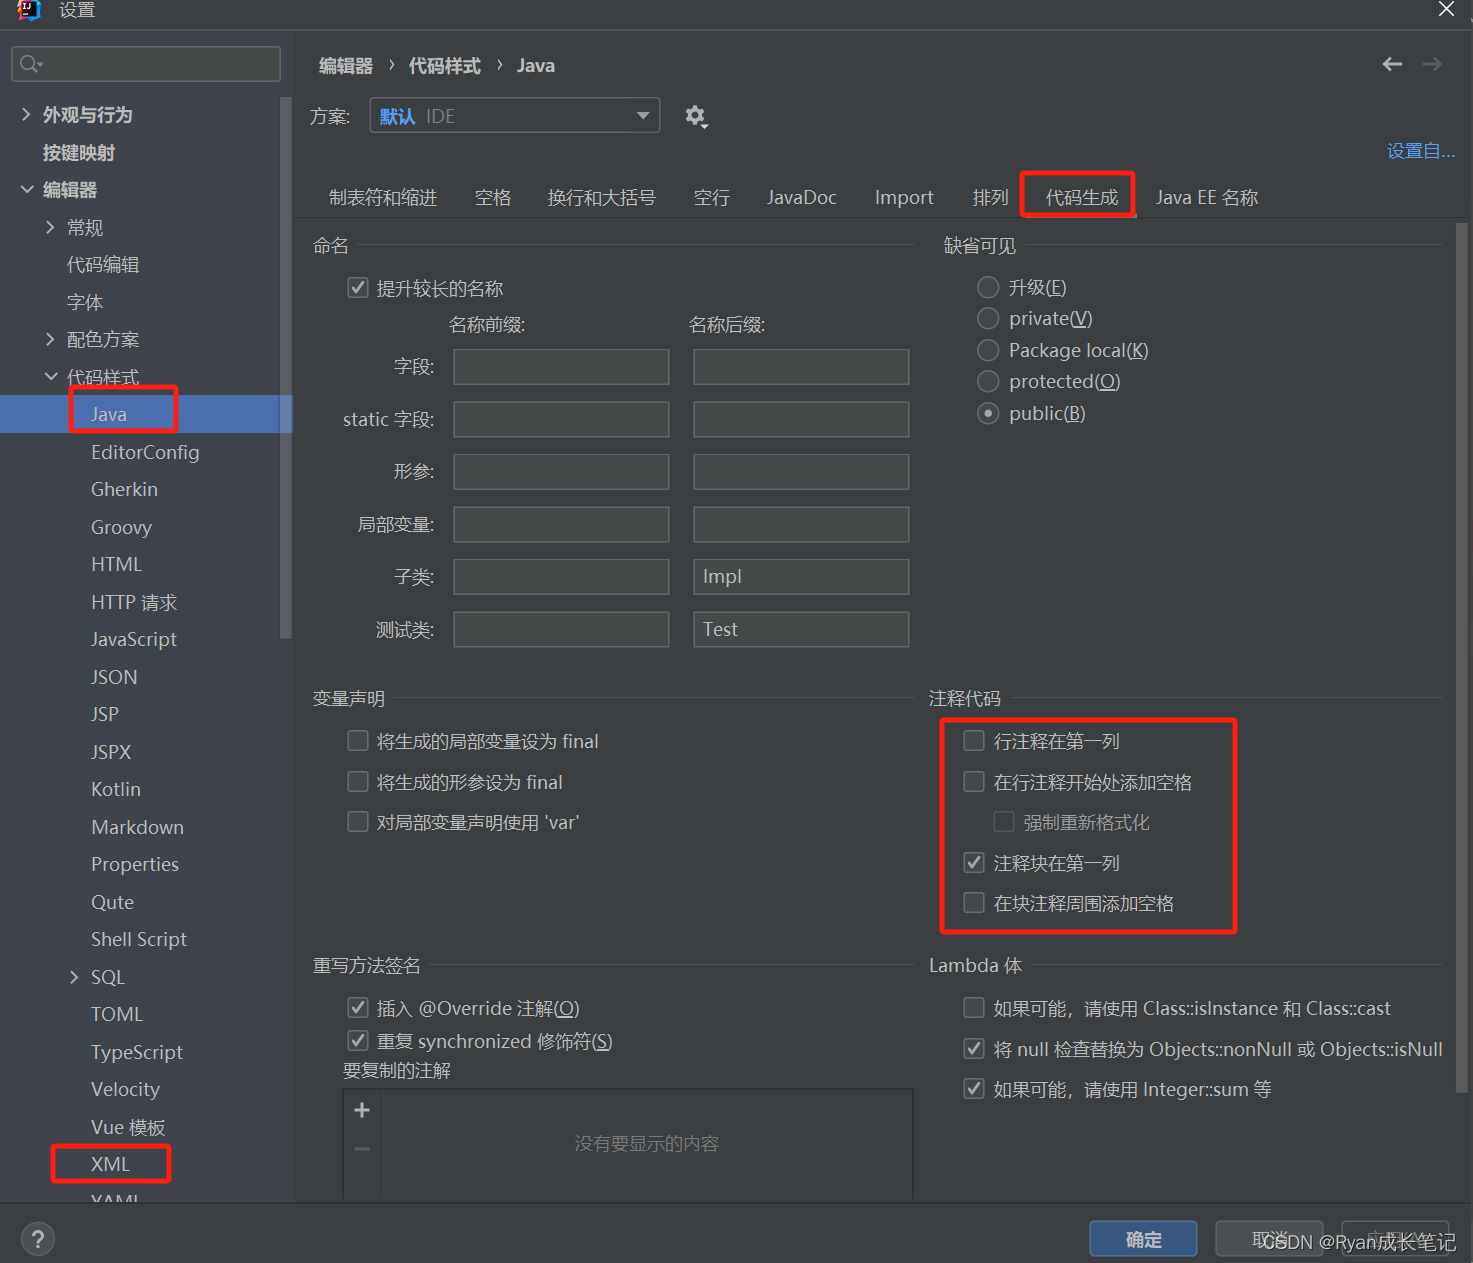Open the 方案 scheme dropdown
The height and width of the screenshot is (1263, 1473).
click(x=515, y=116)
